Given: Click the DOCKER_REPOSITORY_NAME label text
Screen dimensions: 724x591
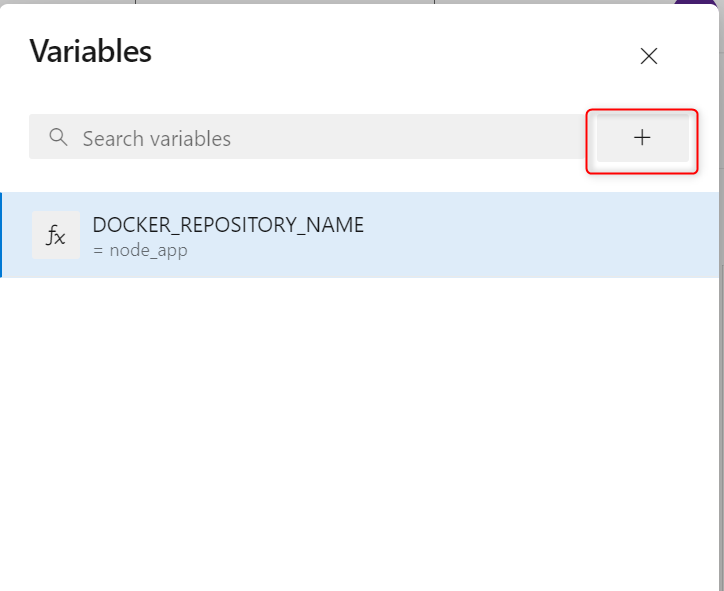Looking at the screenshot, I should 228,225.
